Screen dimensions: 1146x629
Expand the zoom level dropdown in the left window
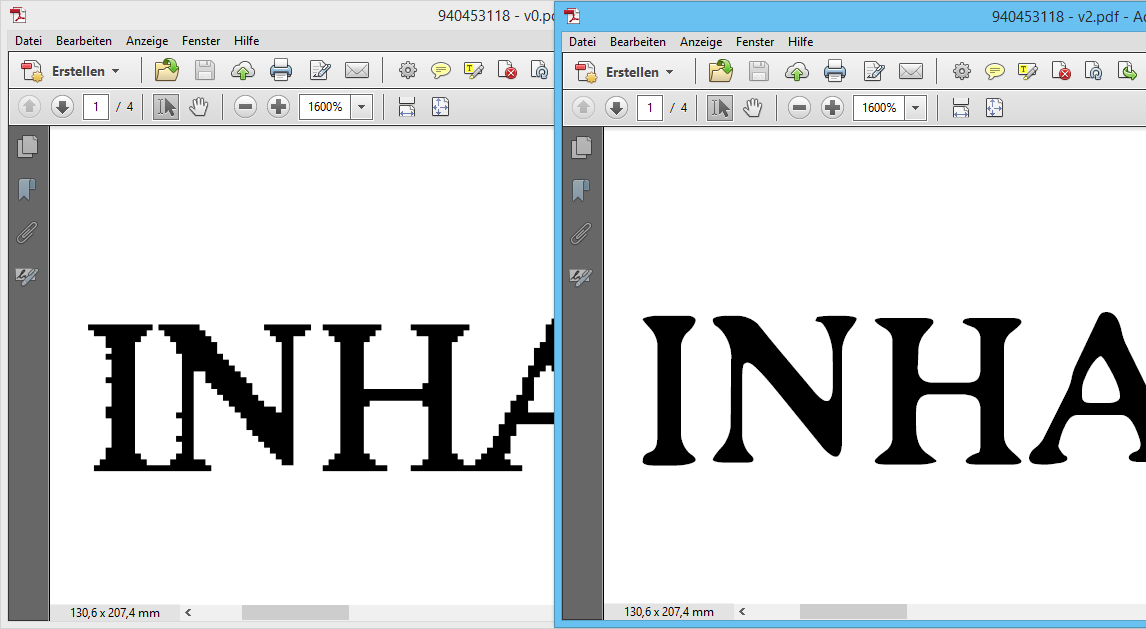[361, 107]
